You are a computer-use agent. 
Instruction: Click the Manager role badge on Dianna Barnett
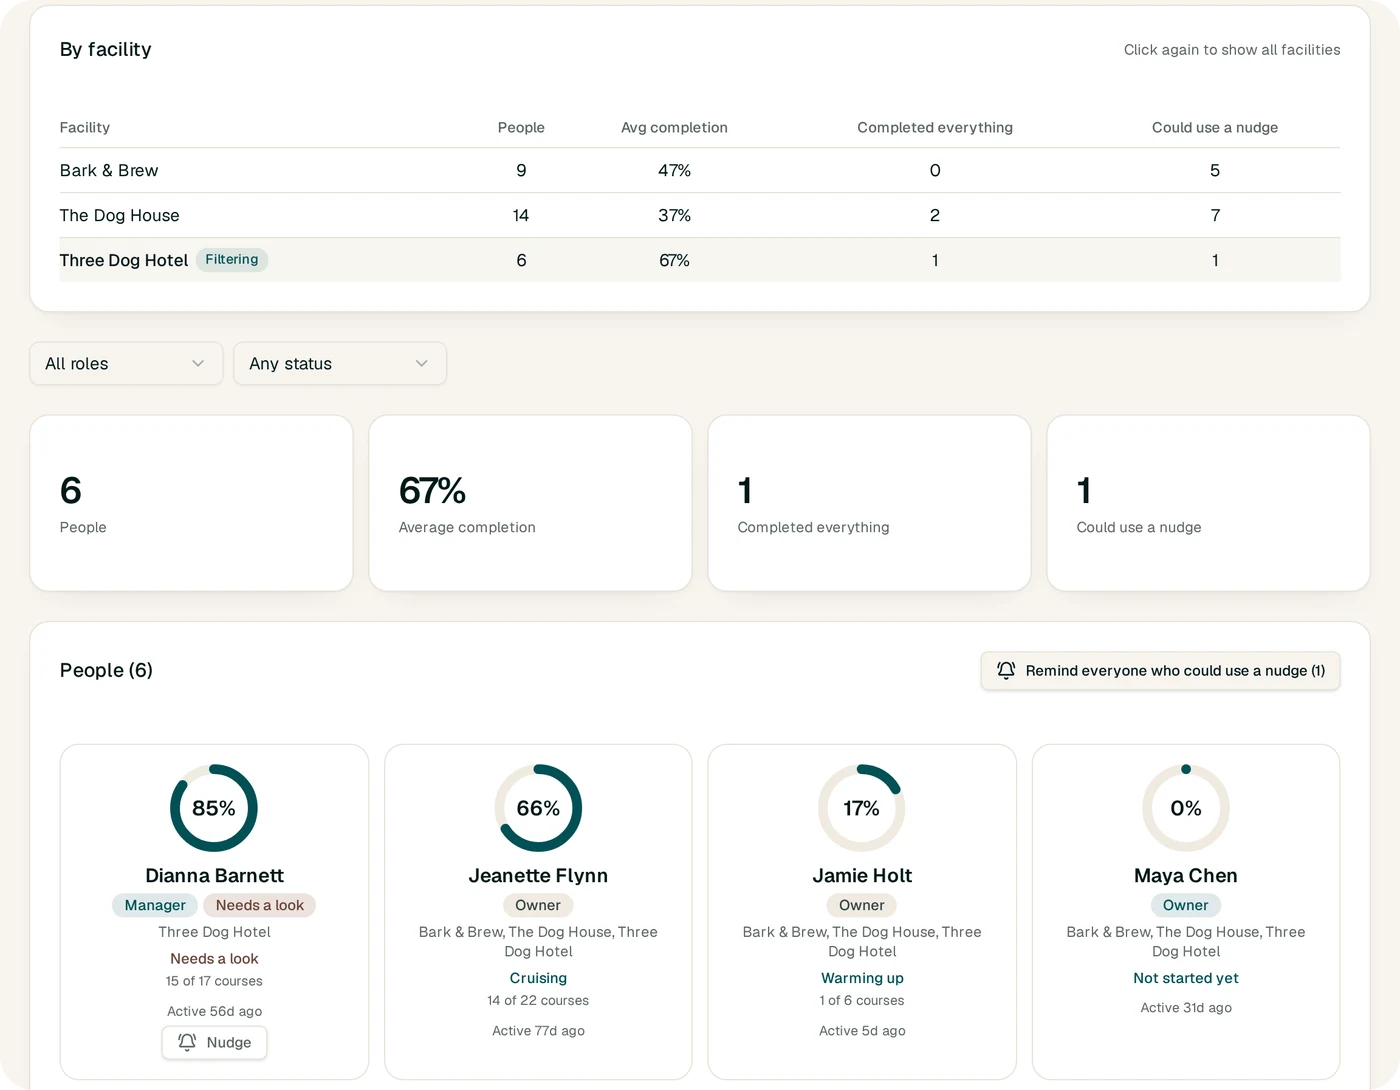point(155,905)
